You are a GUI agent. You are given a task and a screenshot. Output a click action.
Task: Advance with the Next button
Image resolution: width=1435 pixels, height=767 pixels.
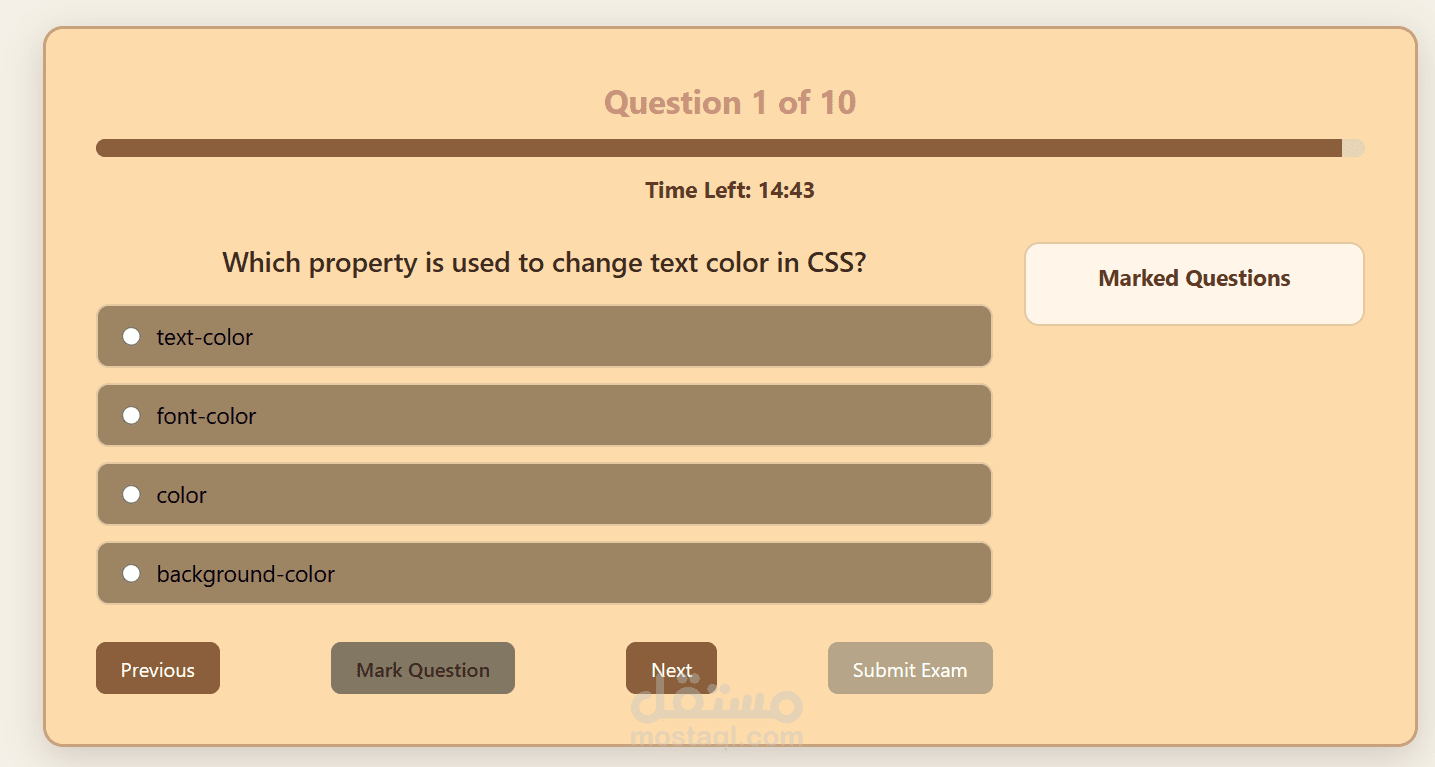click(x=671, y=668)
